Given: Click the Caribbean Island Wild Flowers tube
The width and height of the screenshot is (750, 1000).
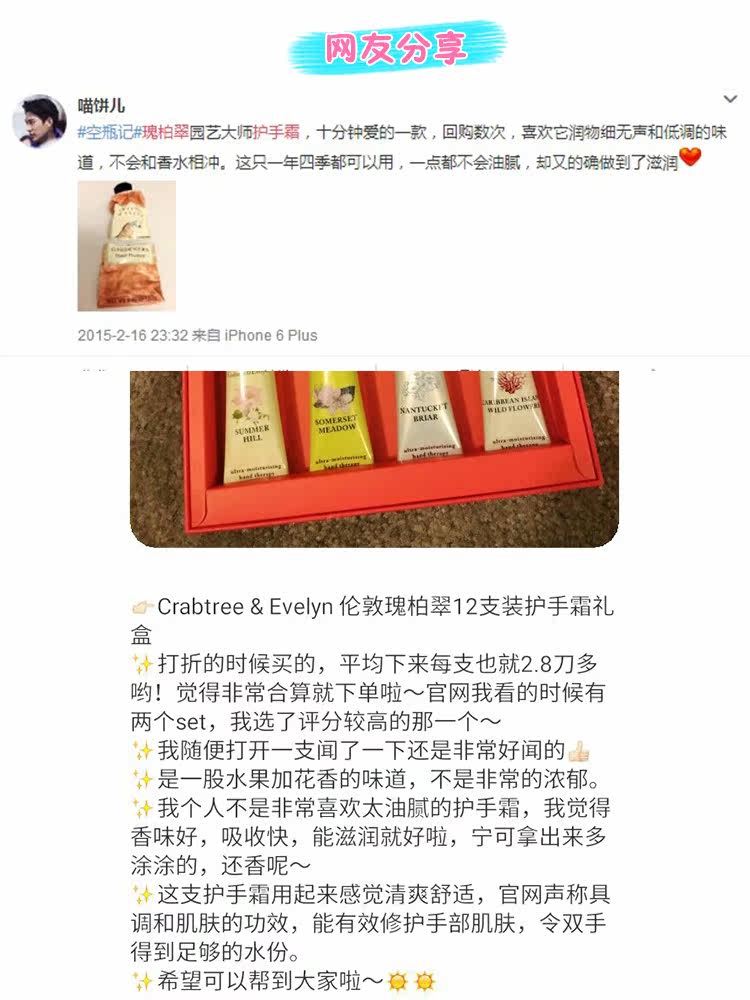Looking at the screenshot, I should 514,409.
